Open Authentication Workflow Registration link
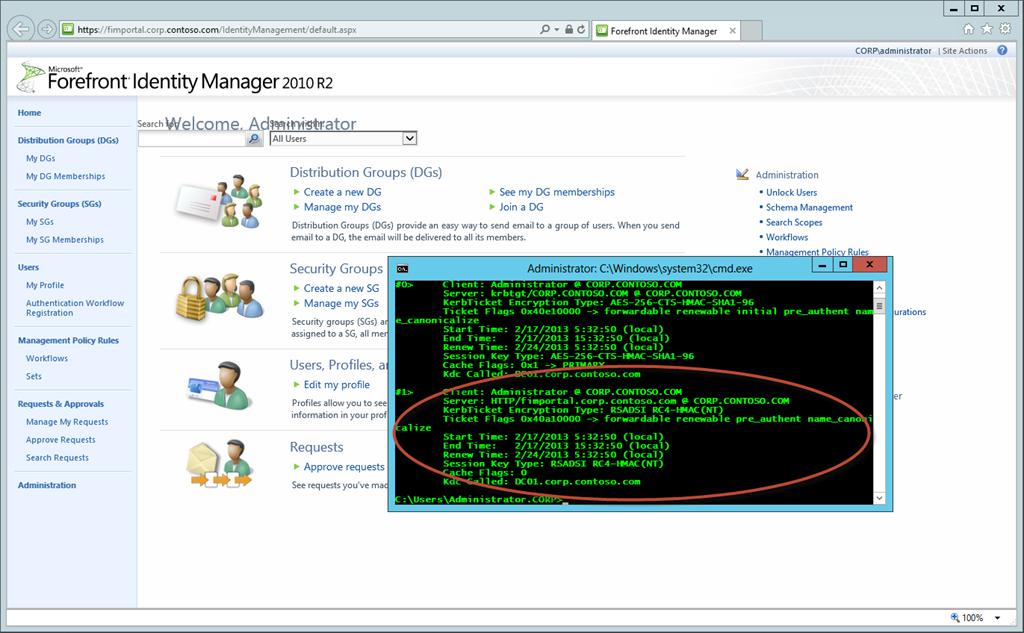1024x633 pixels. (x=75, y=308)
